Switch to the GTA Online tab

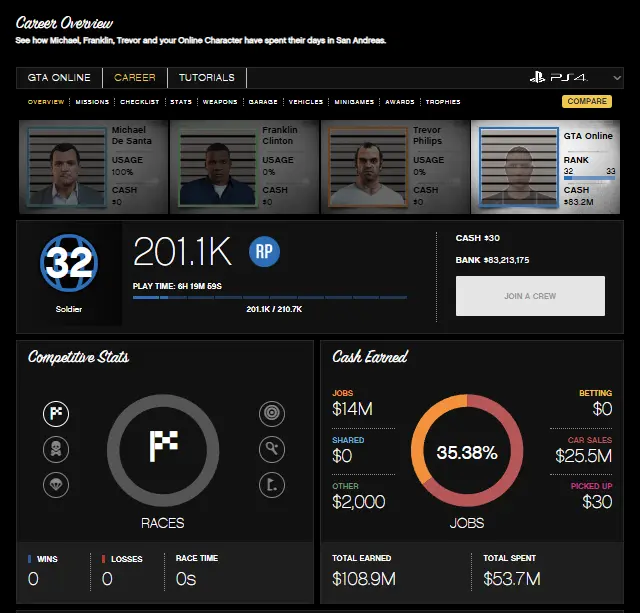pyautogui.click(x=59, y=78)
